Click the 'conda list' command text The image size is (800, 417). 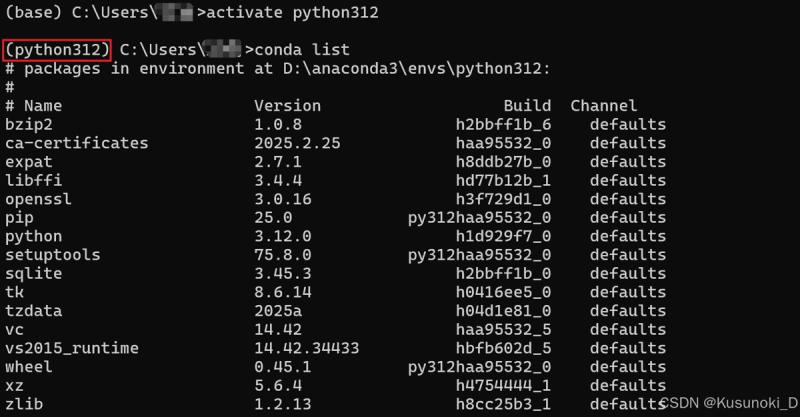click(302, 50)
